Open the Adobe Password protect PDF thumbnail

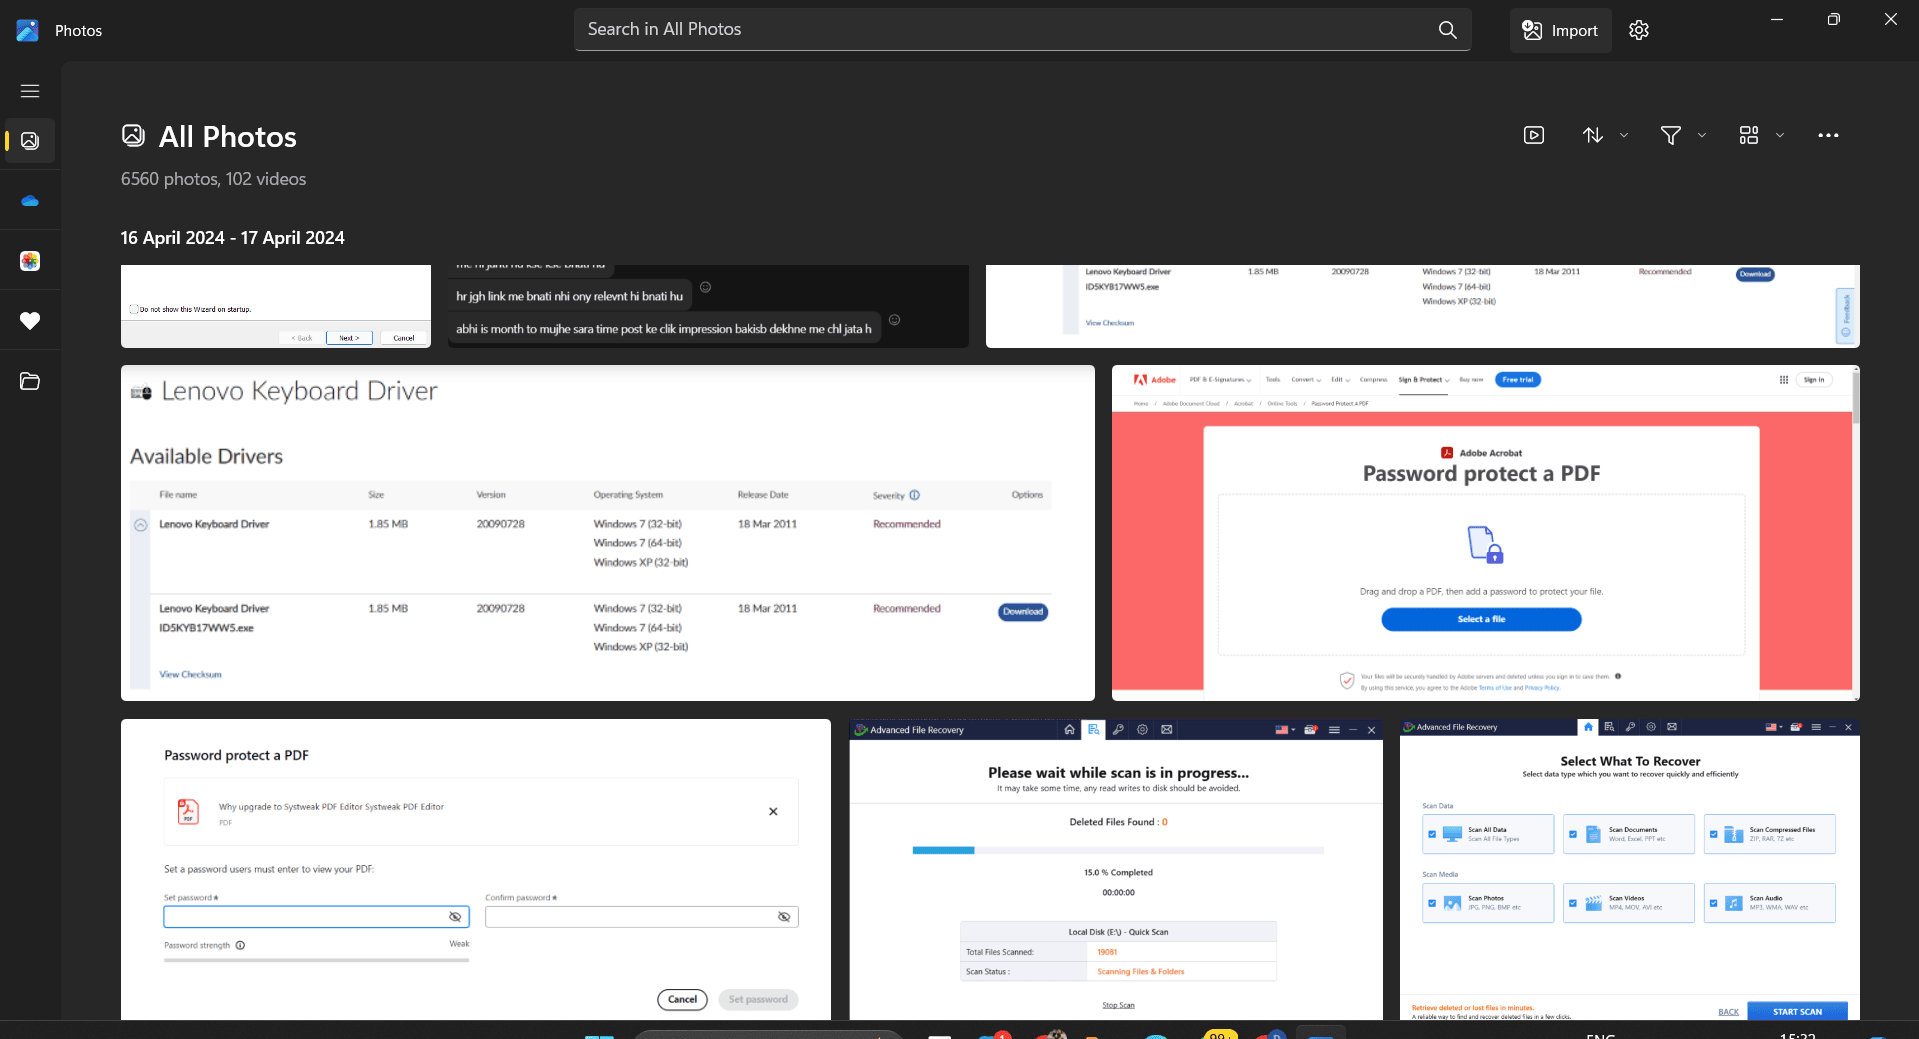[1485, 532]
